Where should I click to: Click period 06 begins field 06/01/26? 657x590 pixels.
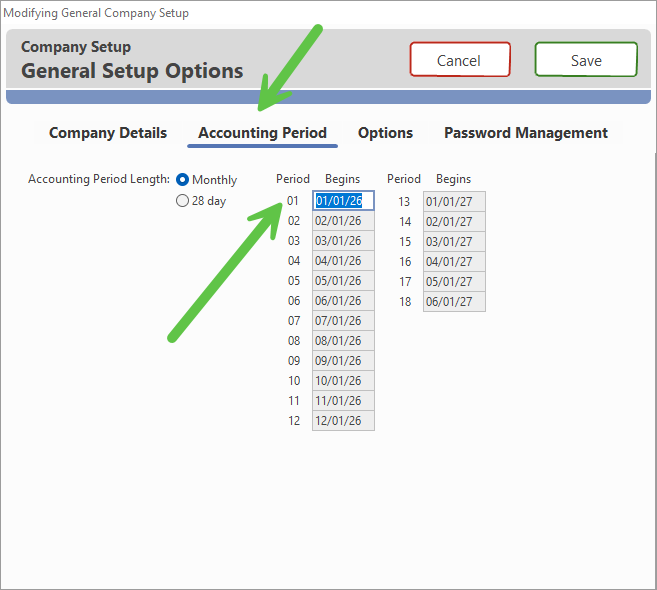pos(343,301)
